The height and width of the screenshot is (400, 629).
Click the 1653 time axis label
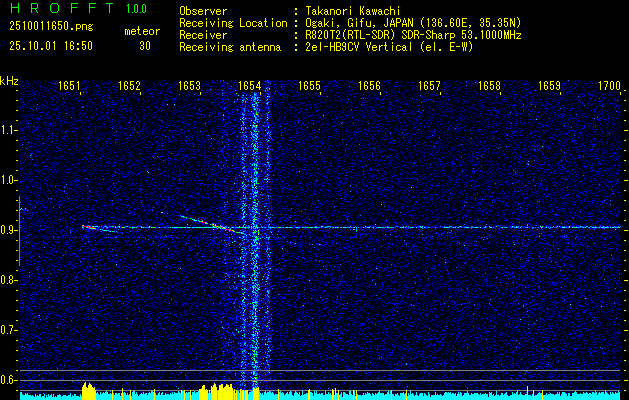[x=189, y=86]
